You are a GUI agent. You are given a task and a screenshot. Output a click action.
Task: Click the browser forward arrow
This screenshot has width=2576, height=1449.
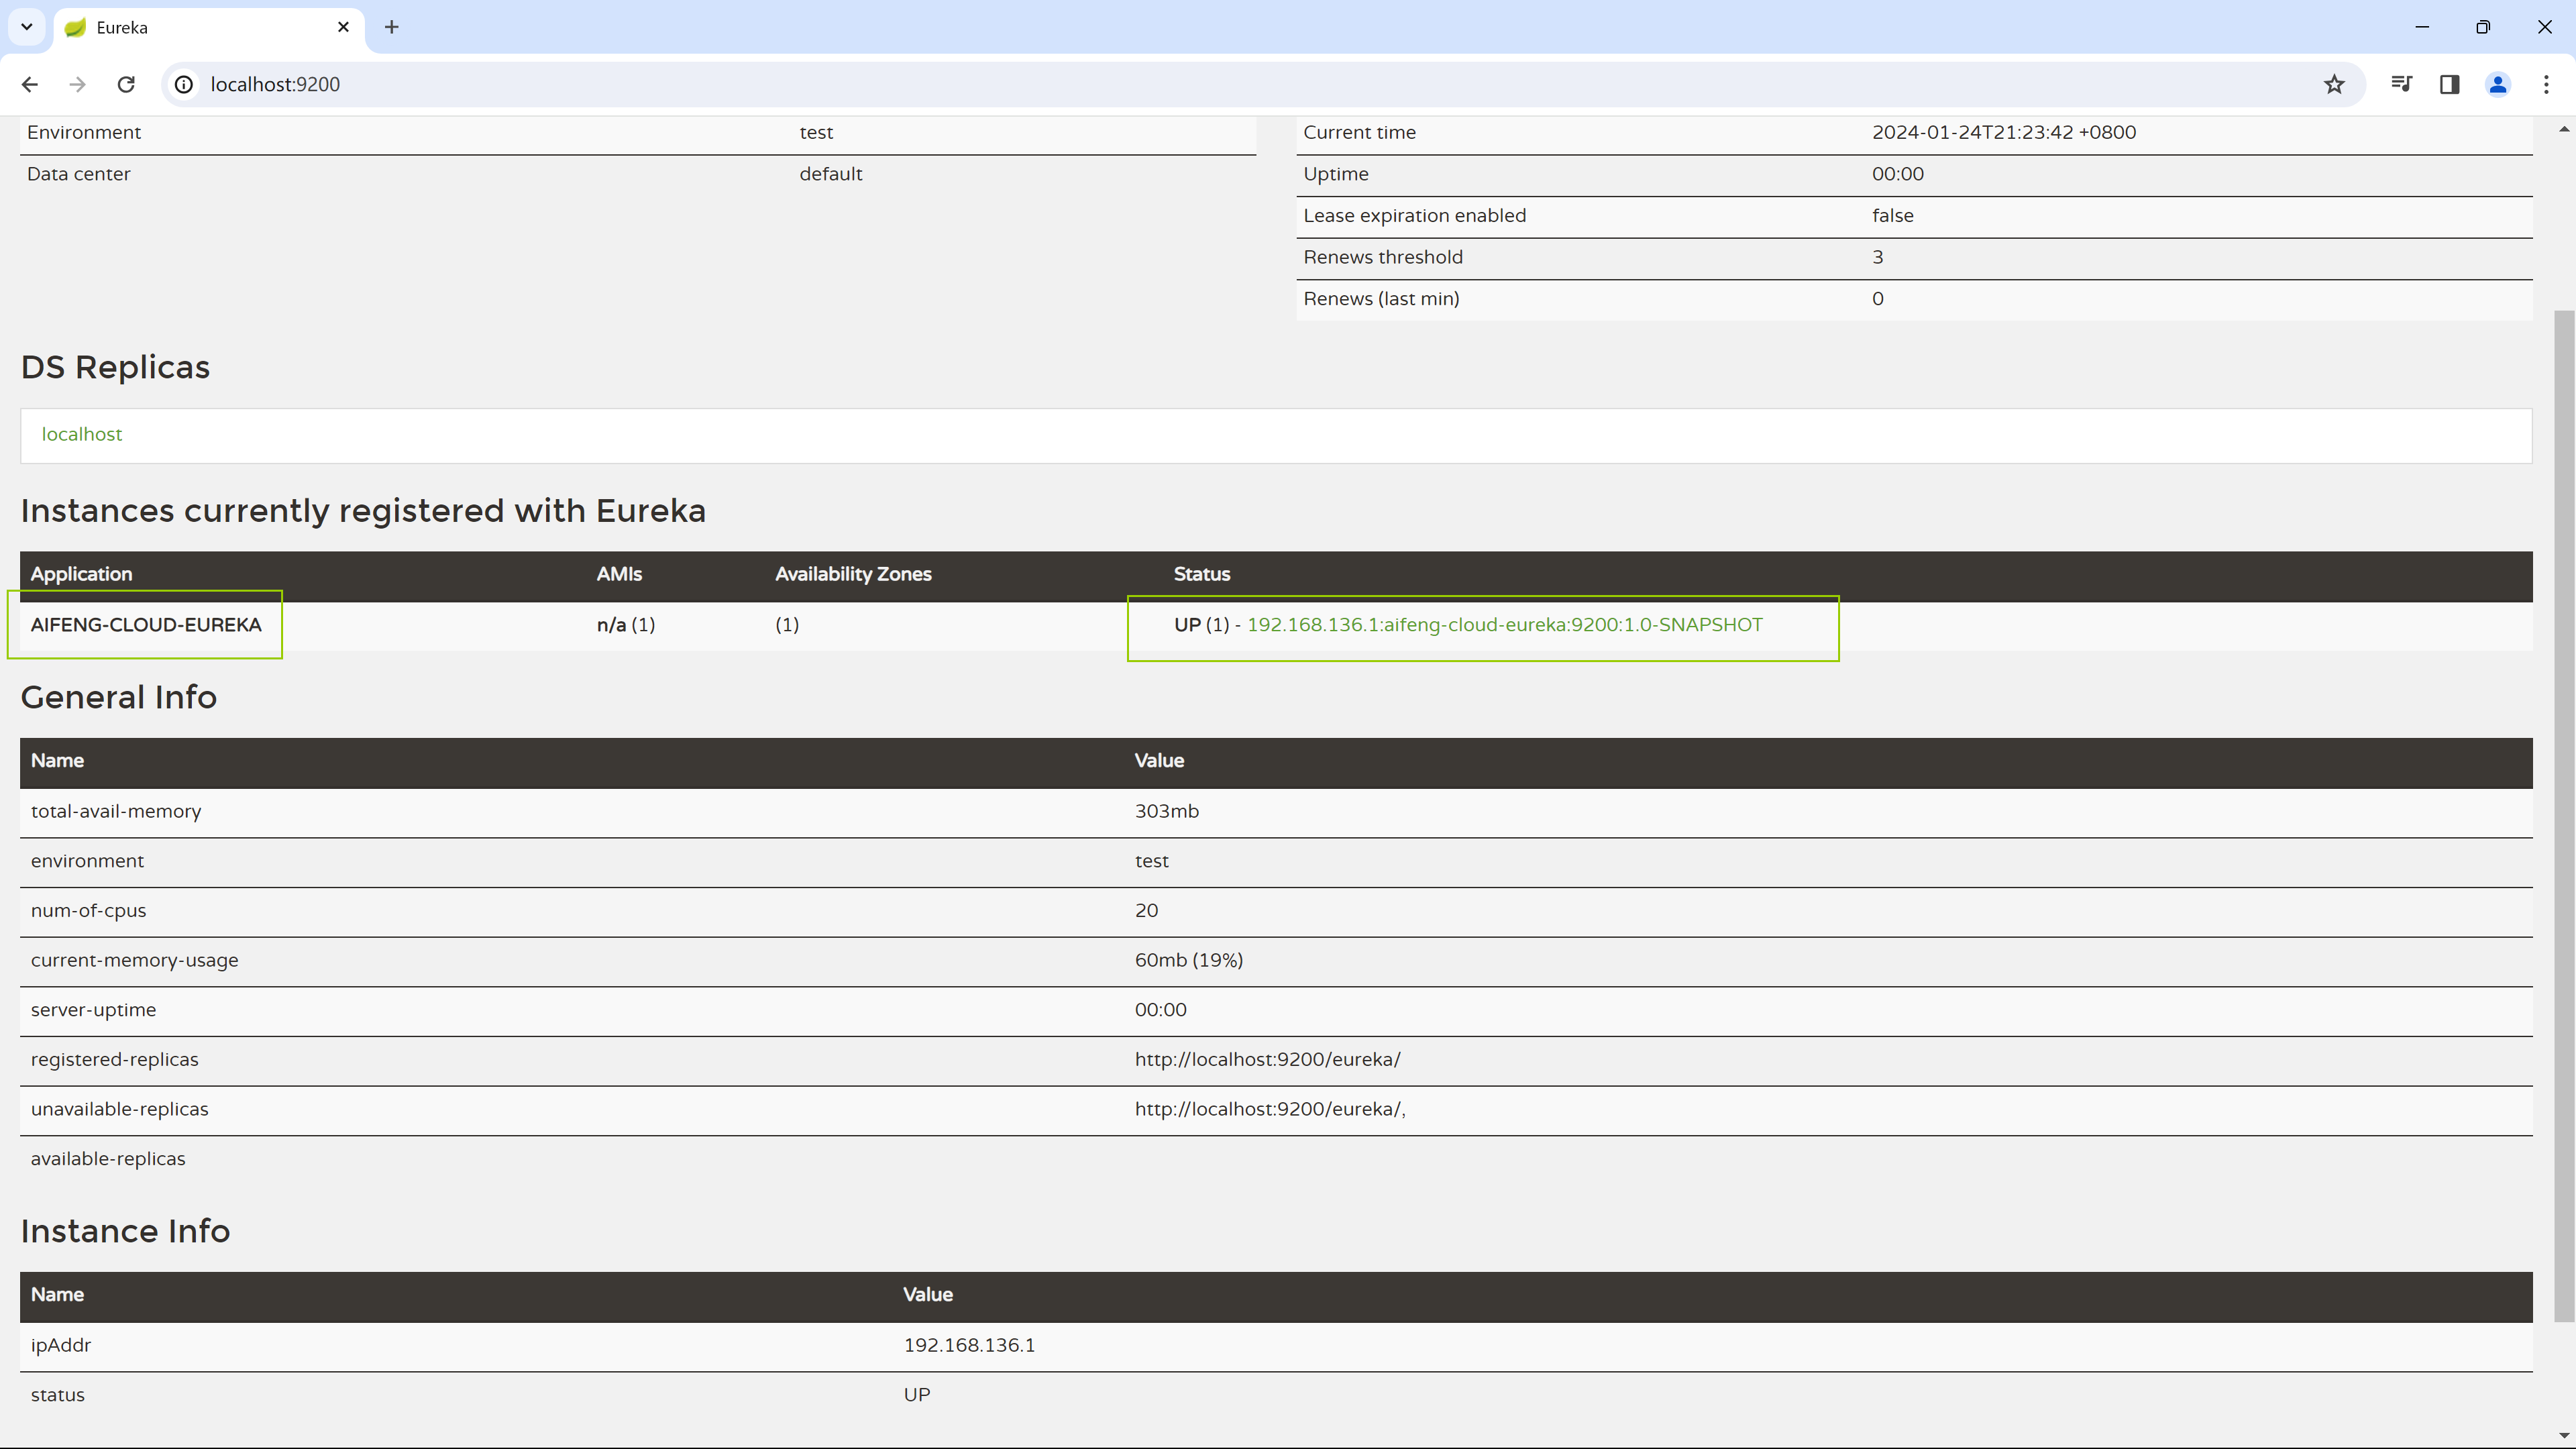coord(77,85)
